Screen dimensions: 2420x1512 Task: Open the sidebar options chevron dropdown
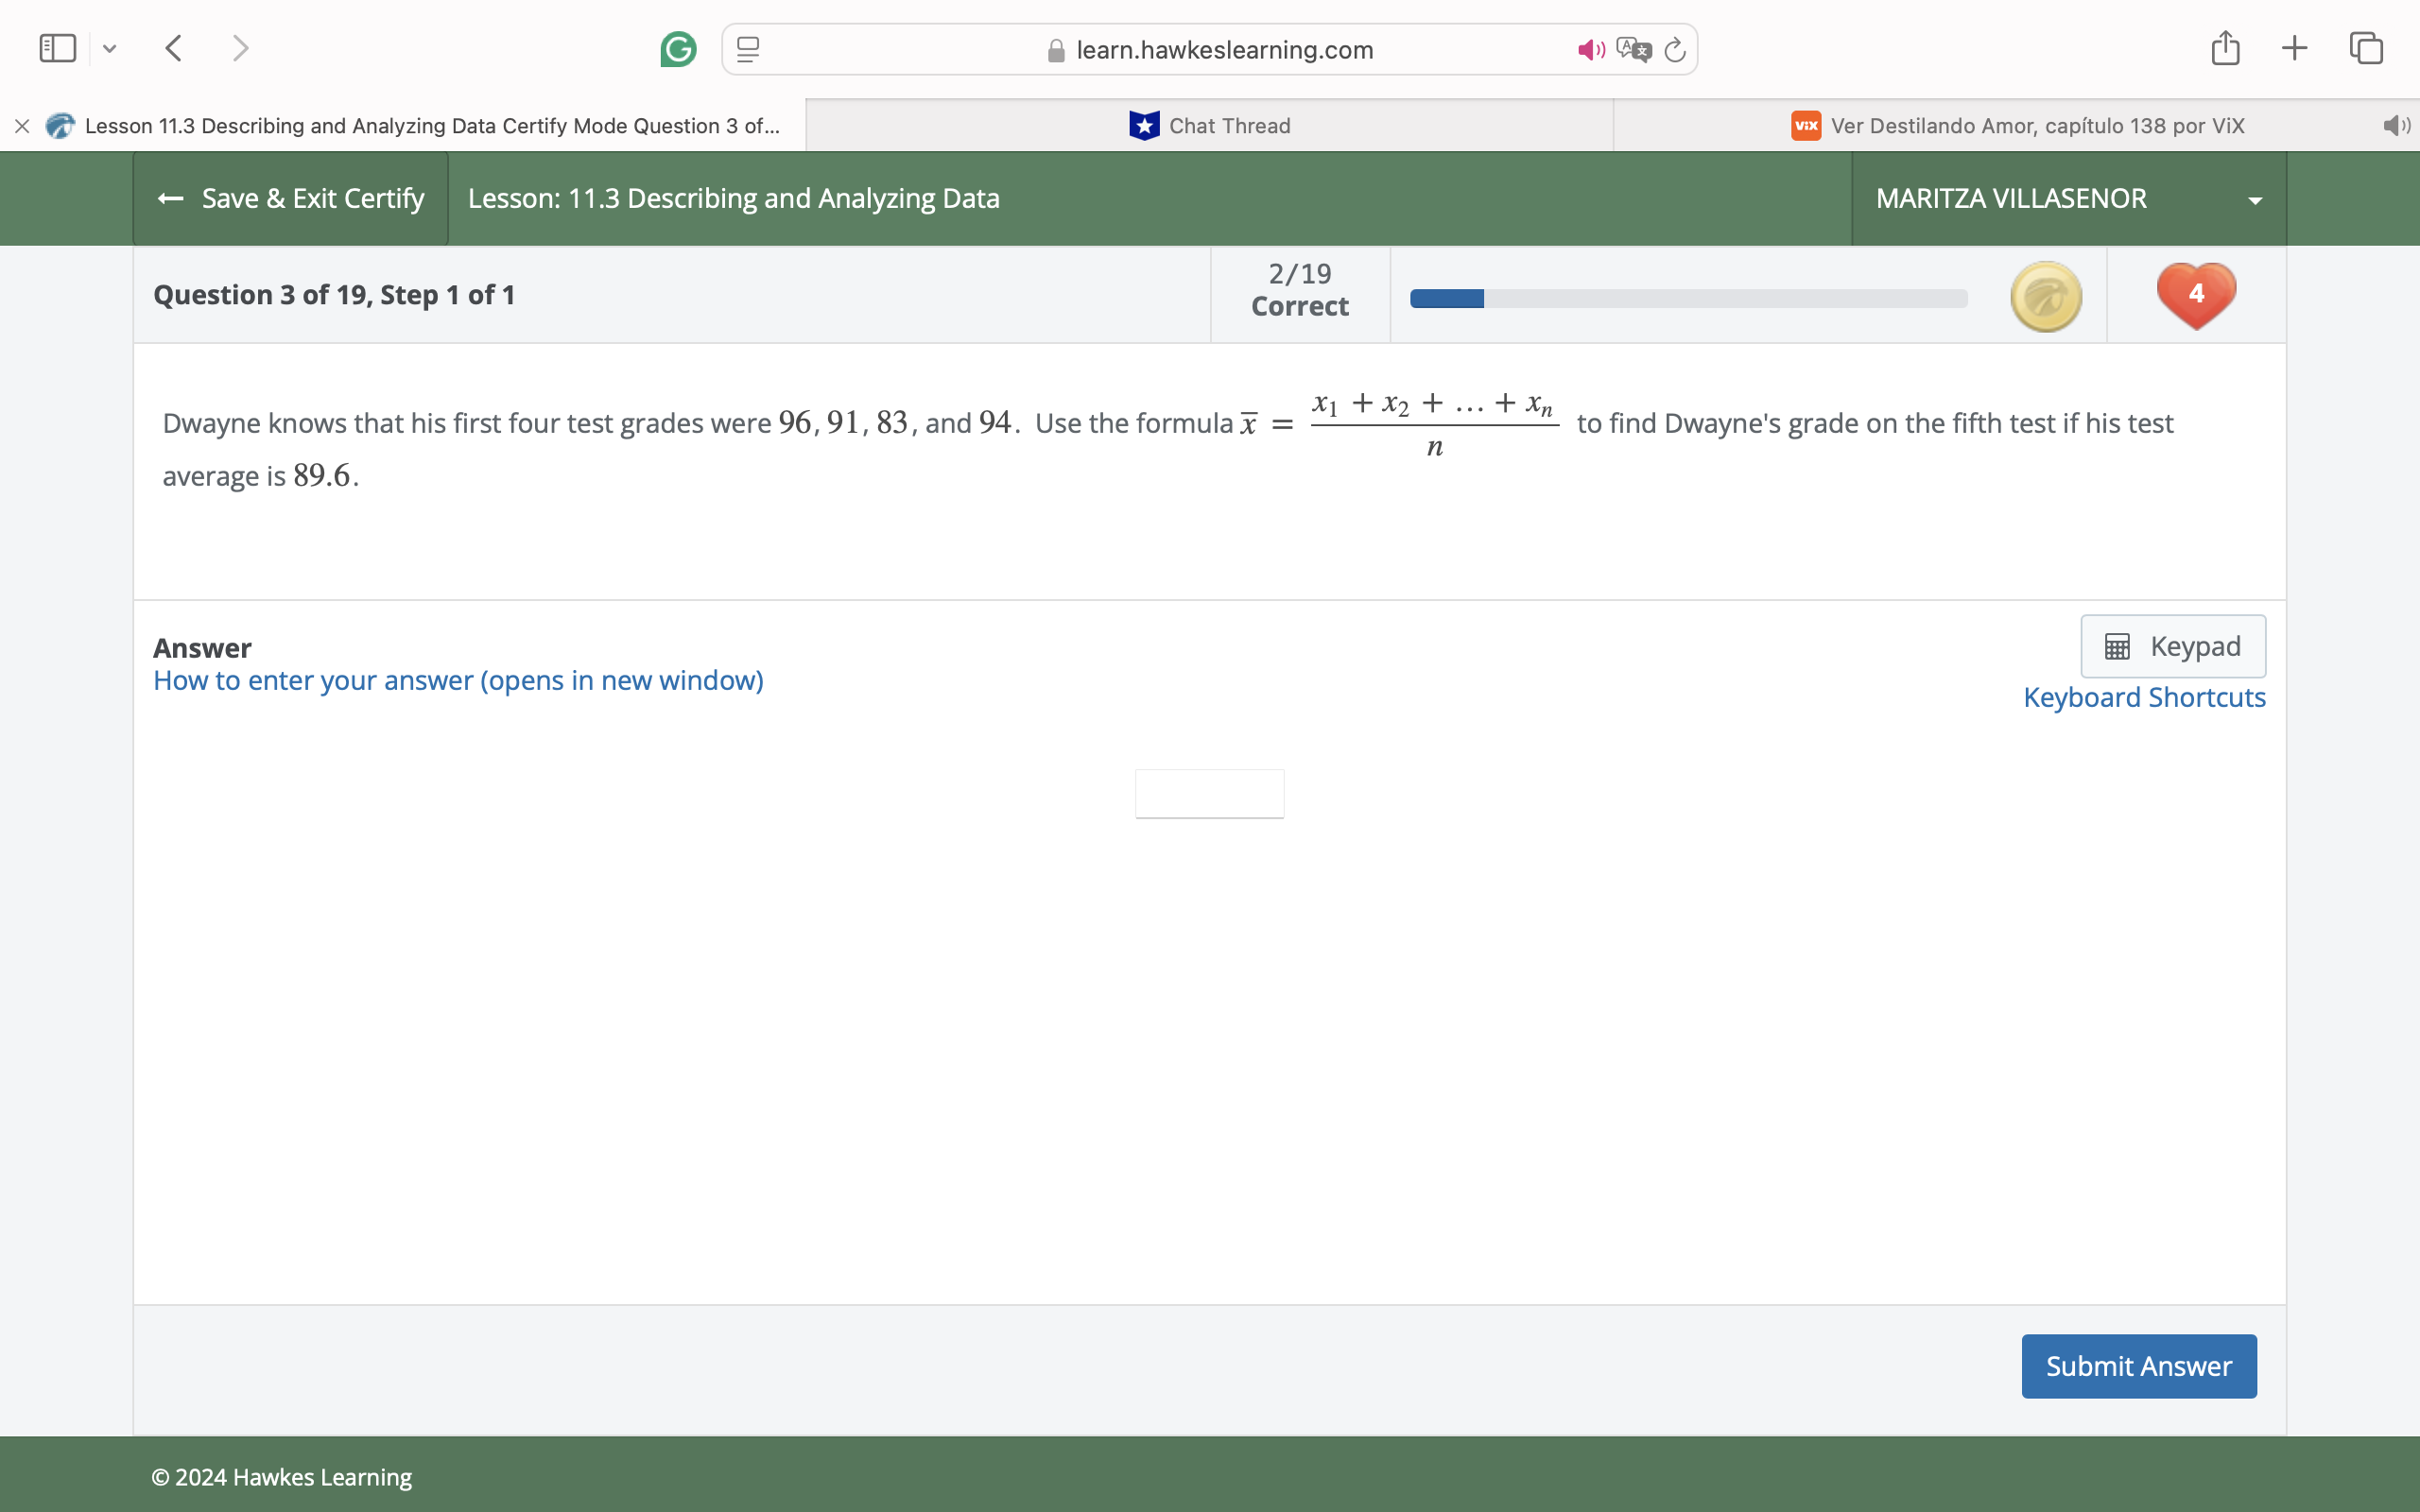[110, 48]
